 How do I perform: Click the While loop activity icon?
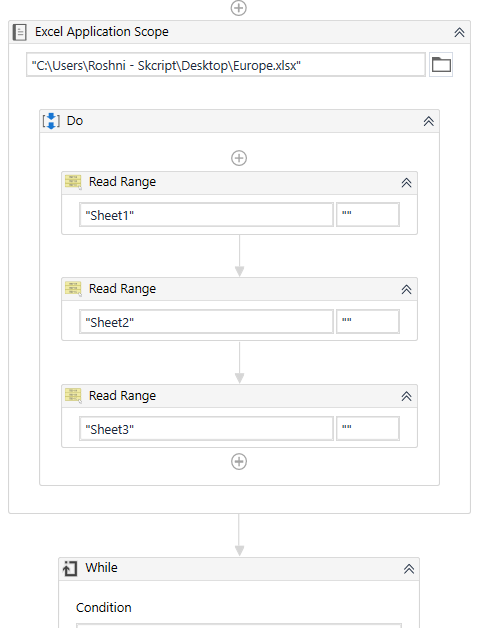click(70, 568)
